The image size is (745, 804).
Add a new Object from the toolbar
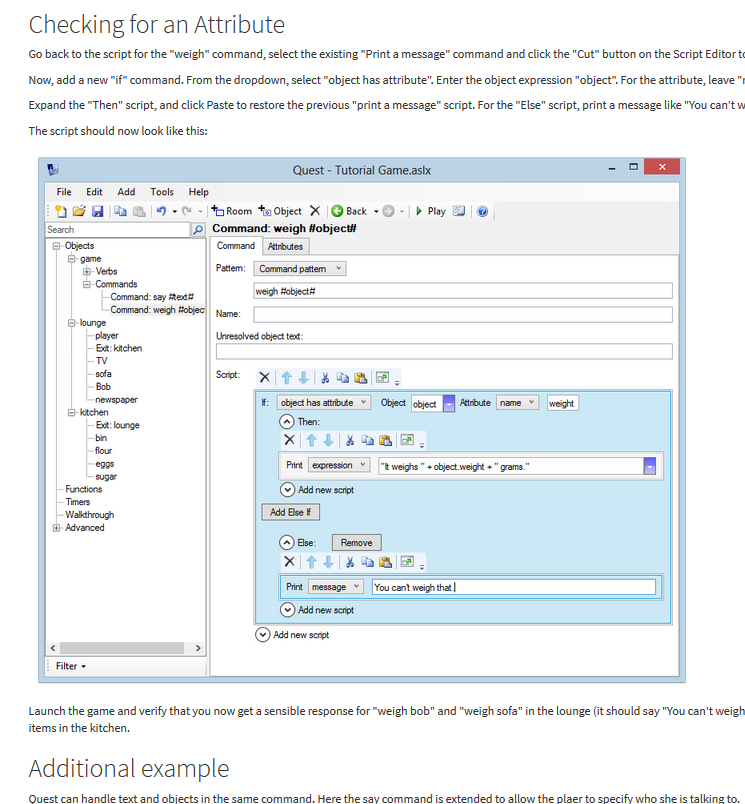click(x=280, y=211)
